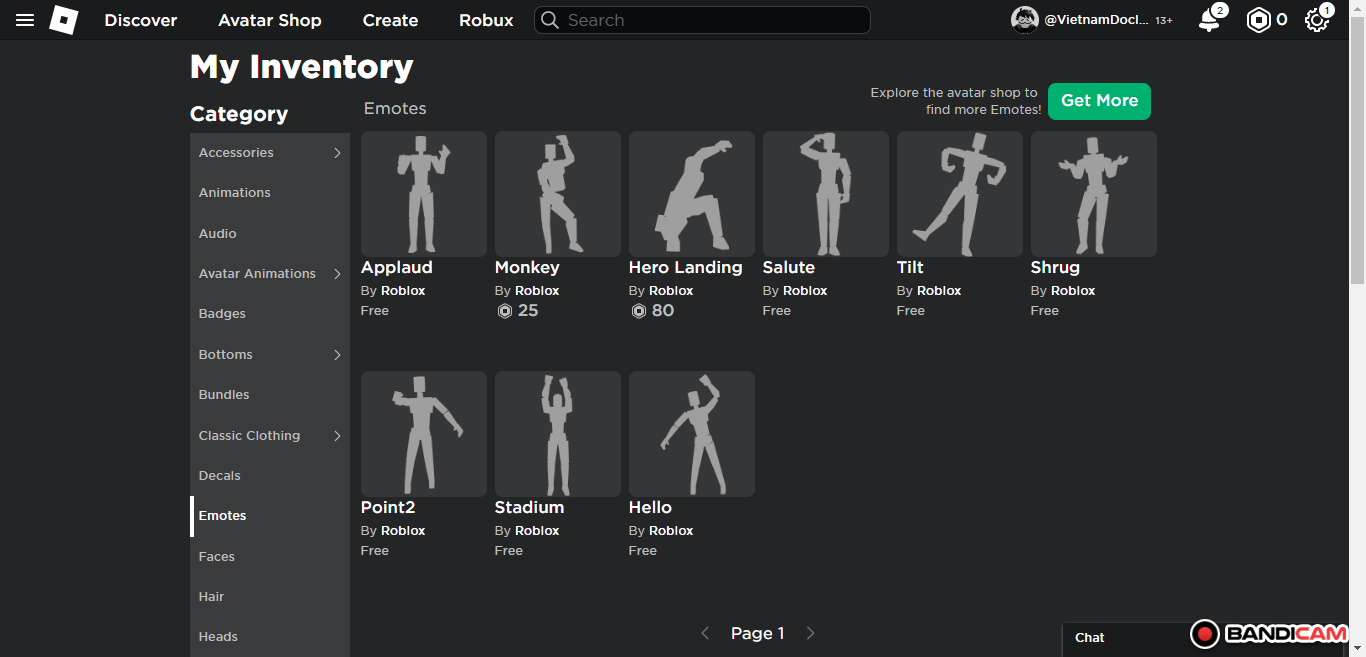Open the notifications bell
Screen dimensions: 1366x657
(x=1209, y=20)
